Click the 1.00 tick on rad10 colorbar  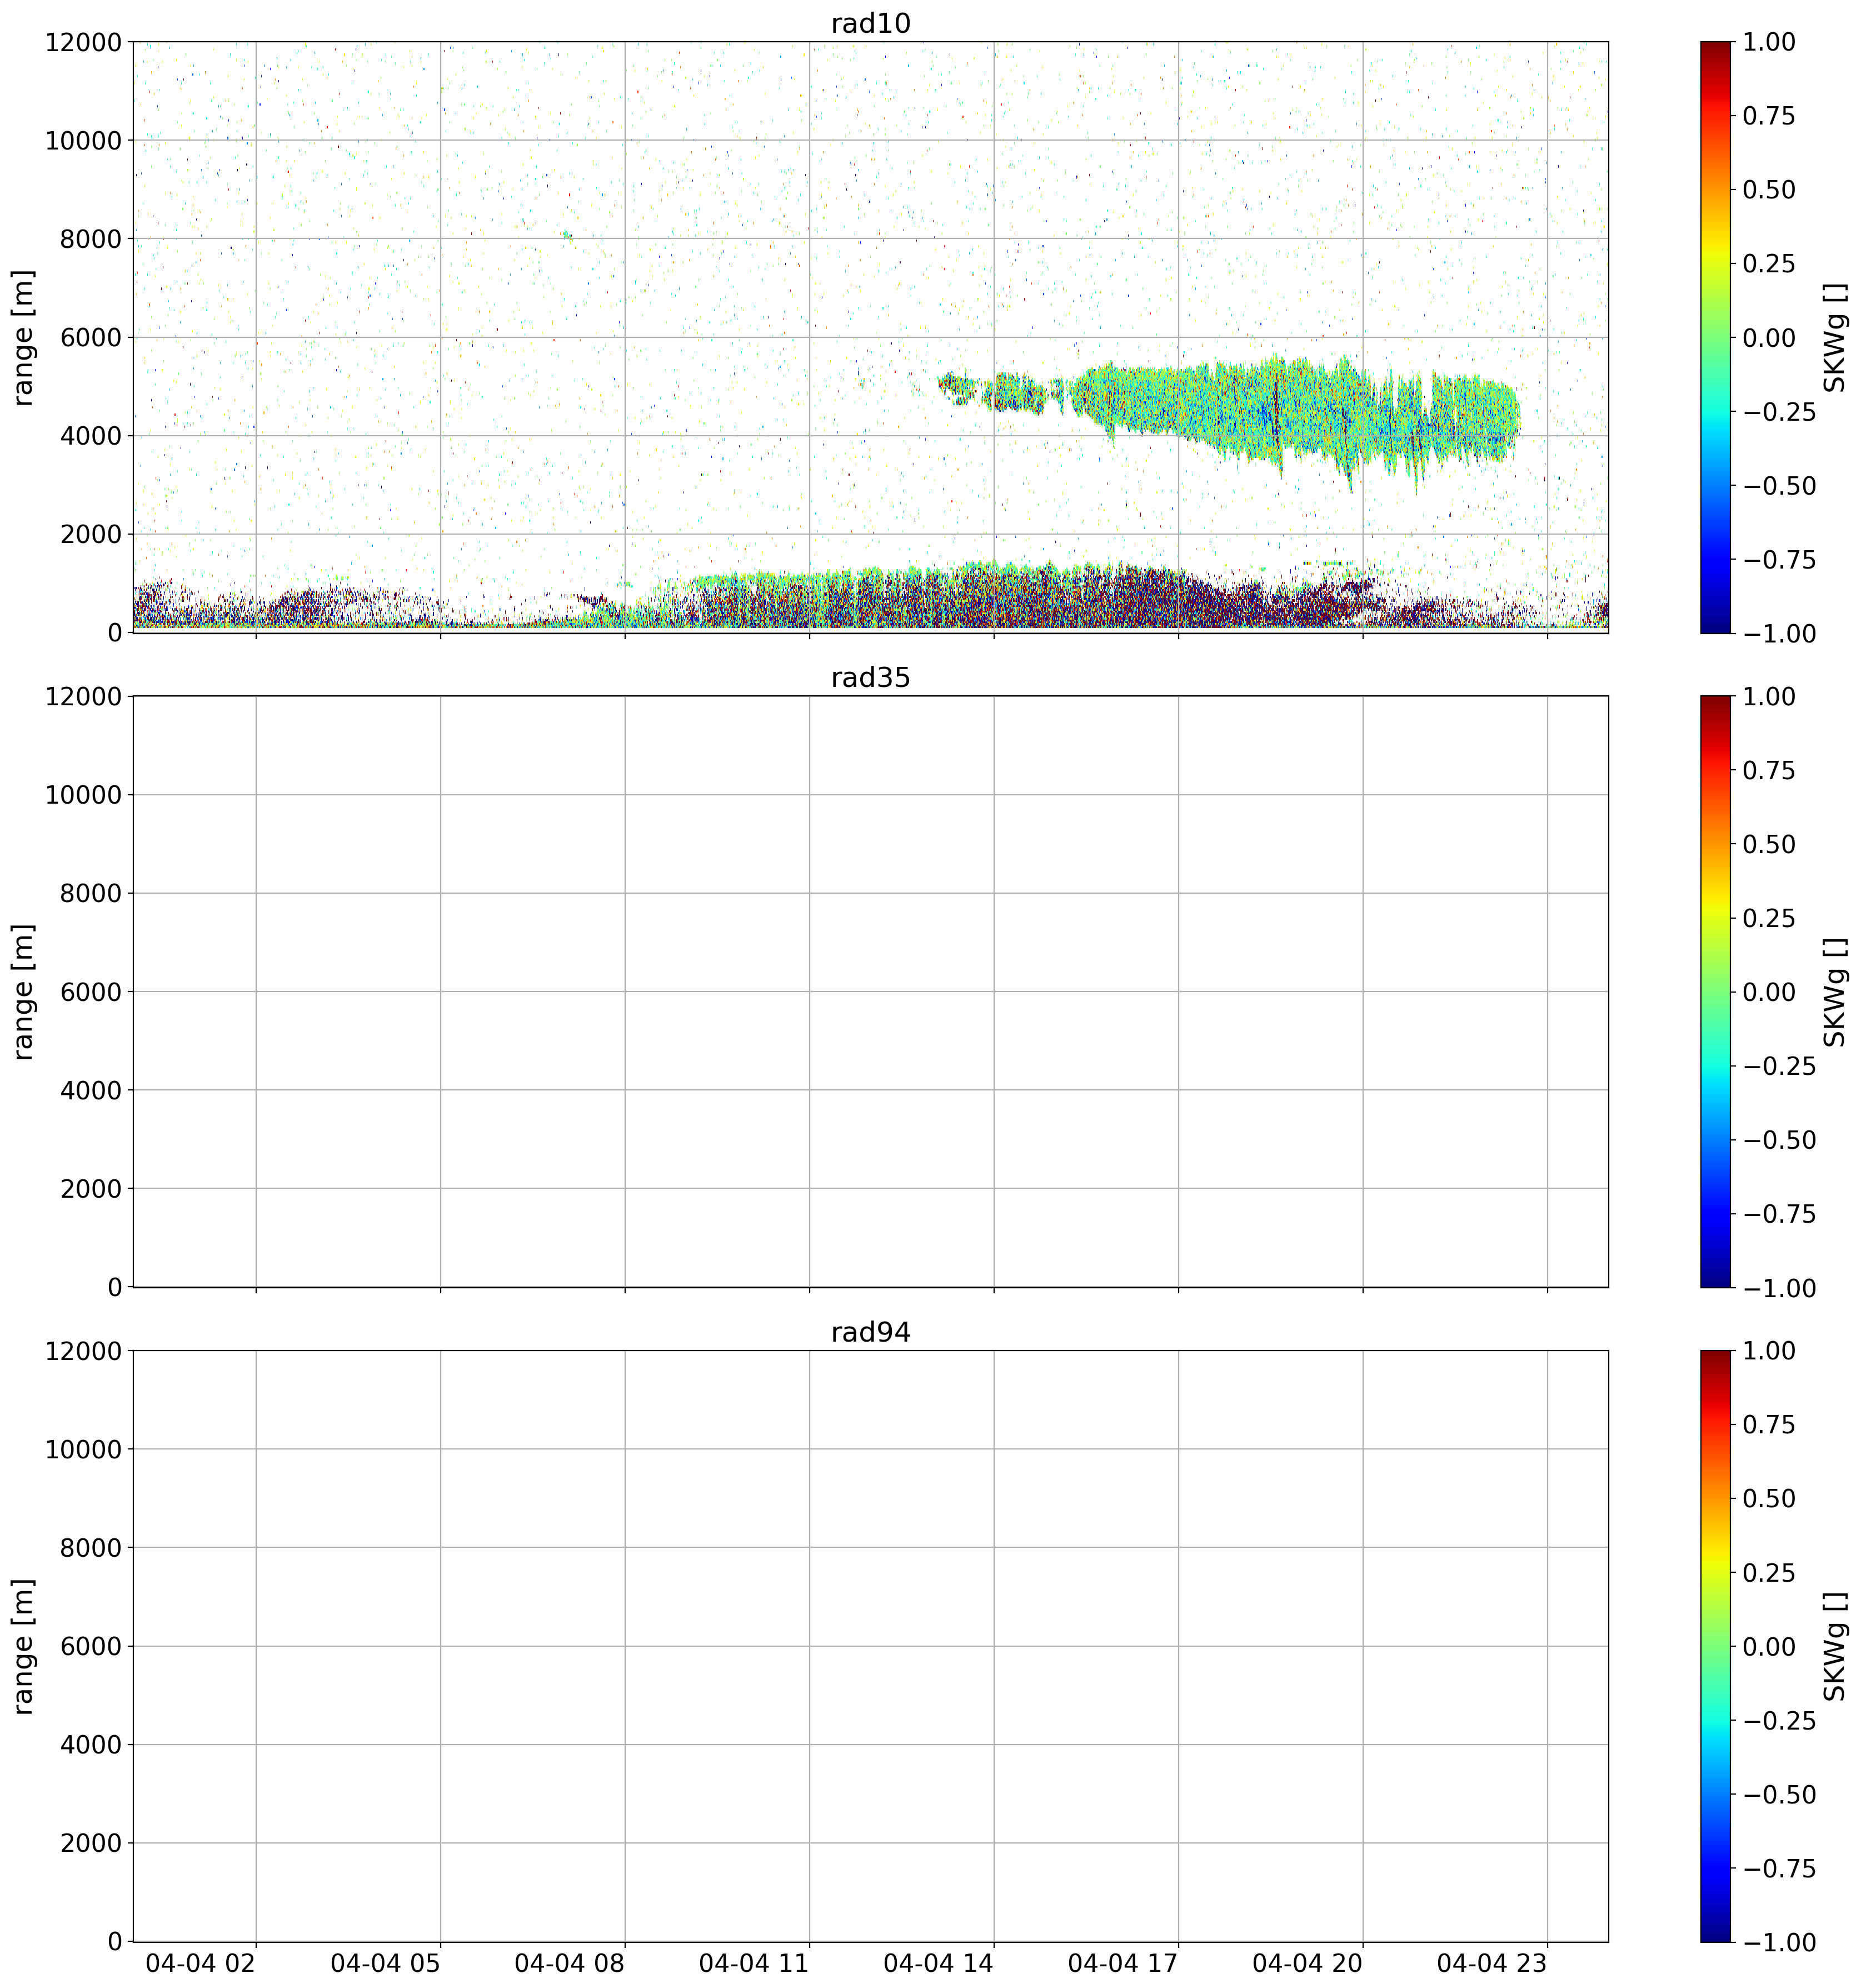pos(1769,42)
